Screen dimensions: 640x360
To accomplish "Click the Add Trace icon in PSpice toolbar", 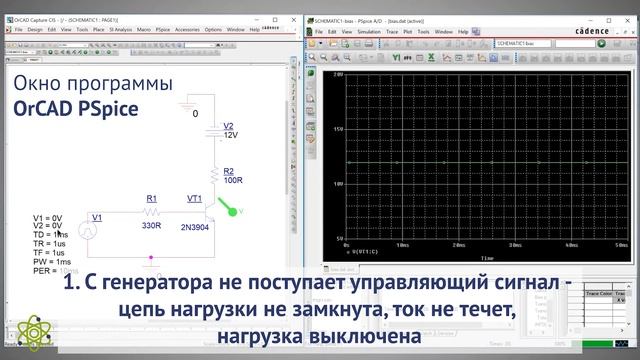I will tap(447, 58).
